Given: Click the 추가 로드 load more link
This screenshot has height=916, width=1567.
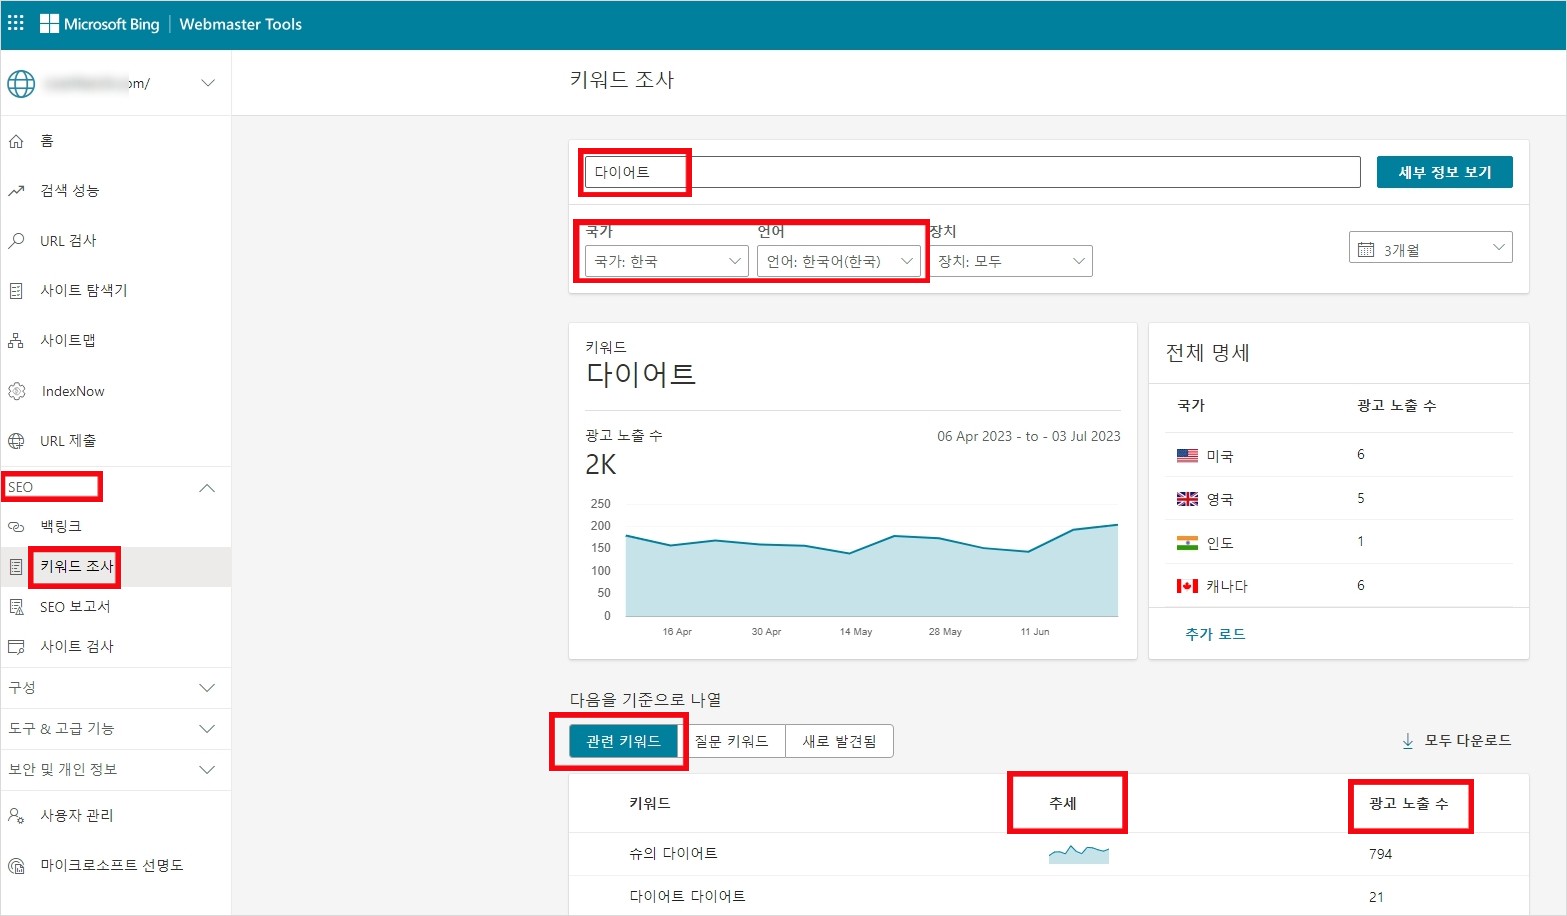Looking at the screenshot, I should coord(1213,632).
